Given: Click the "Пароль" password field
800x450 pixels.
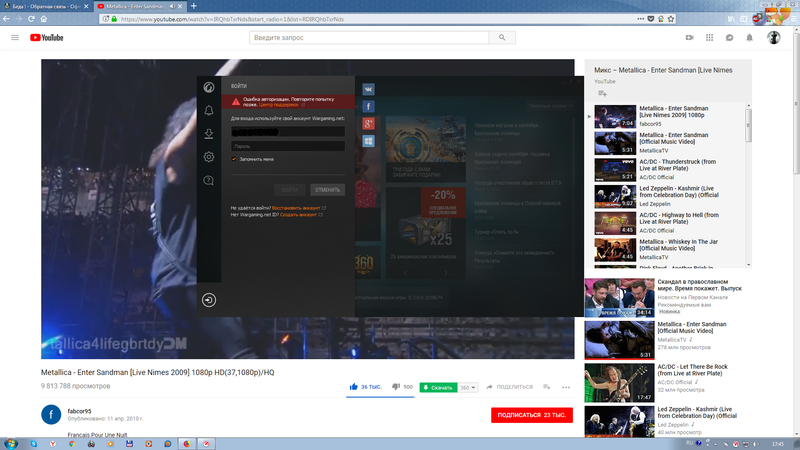Looking at the screenshot, I should [288, 146].
